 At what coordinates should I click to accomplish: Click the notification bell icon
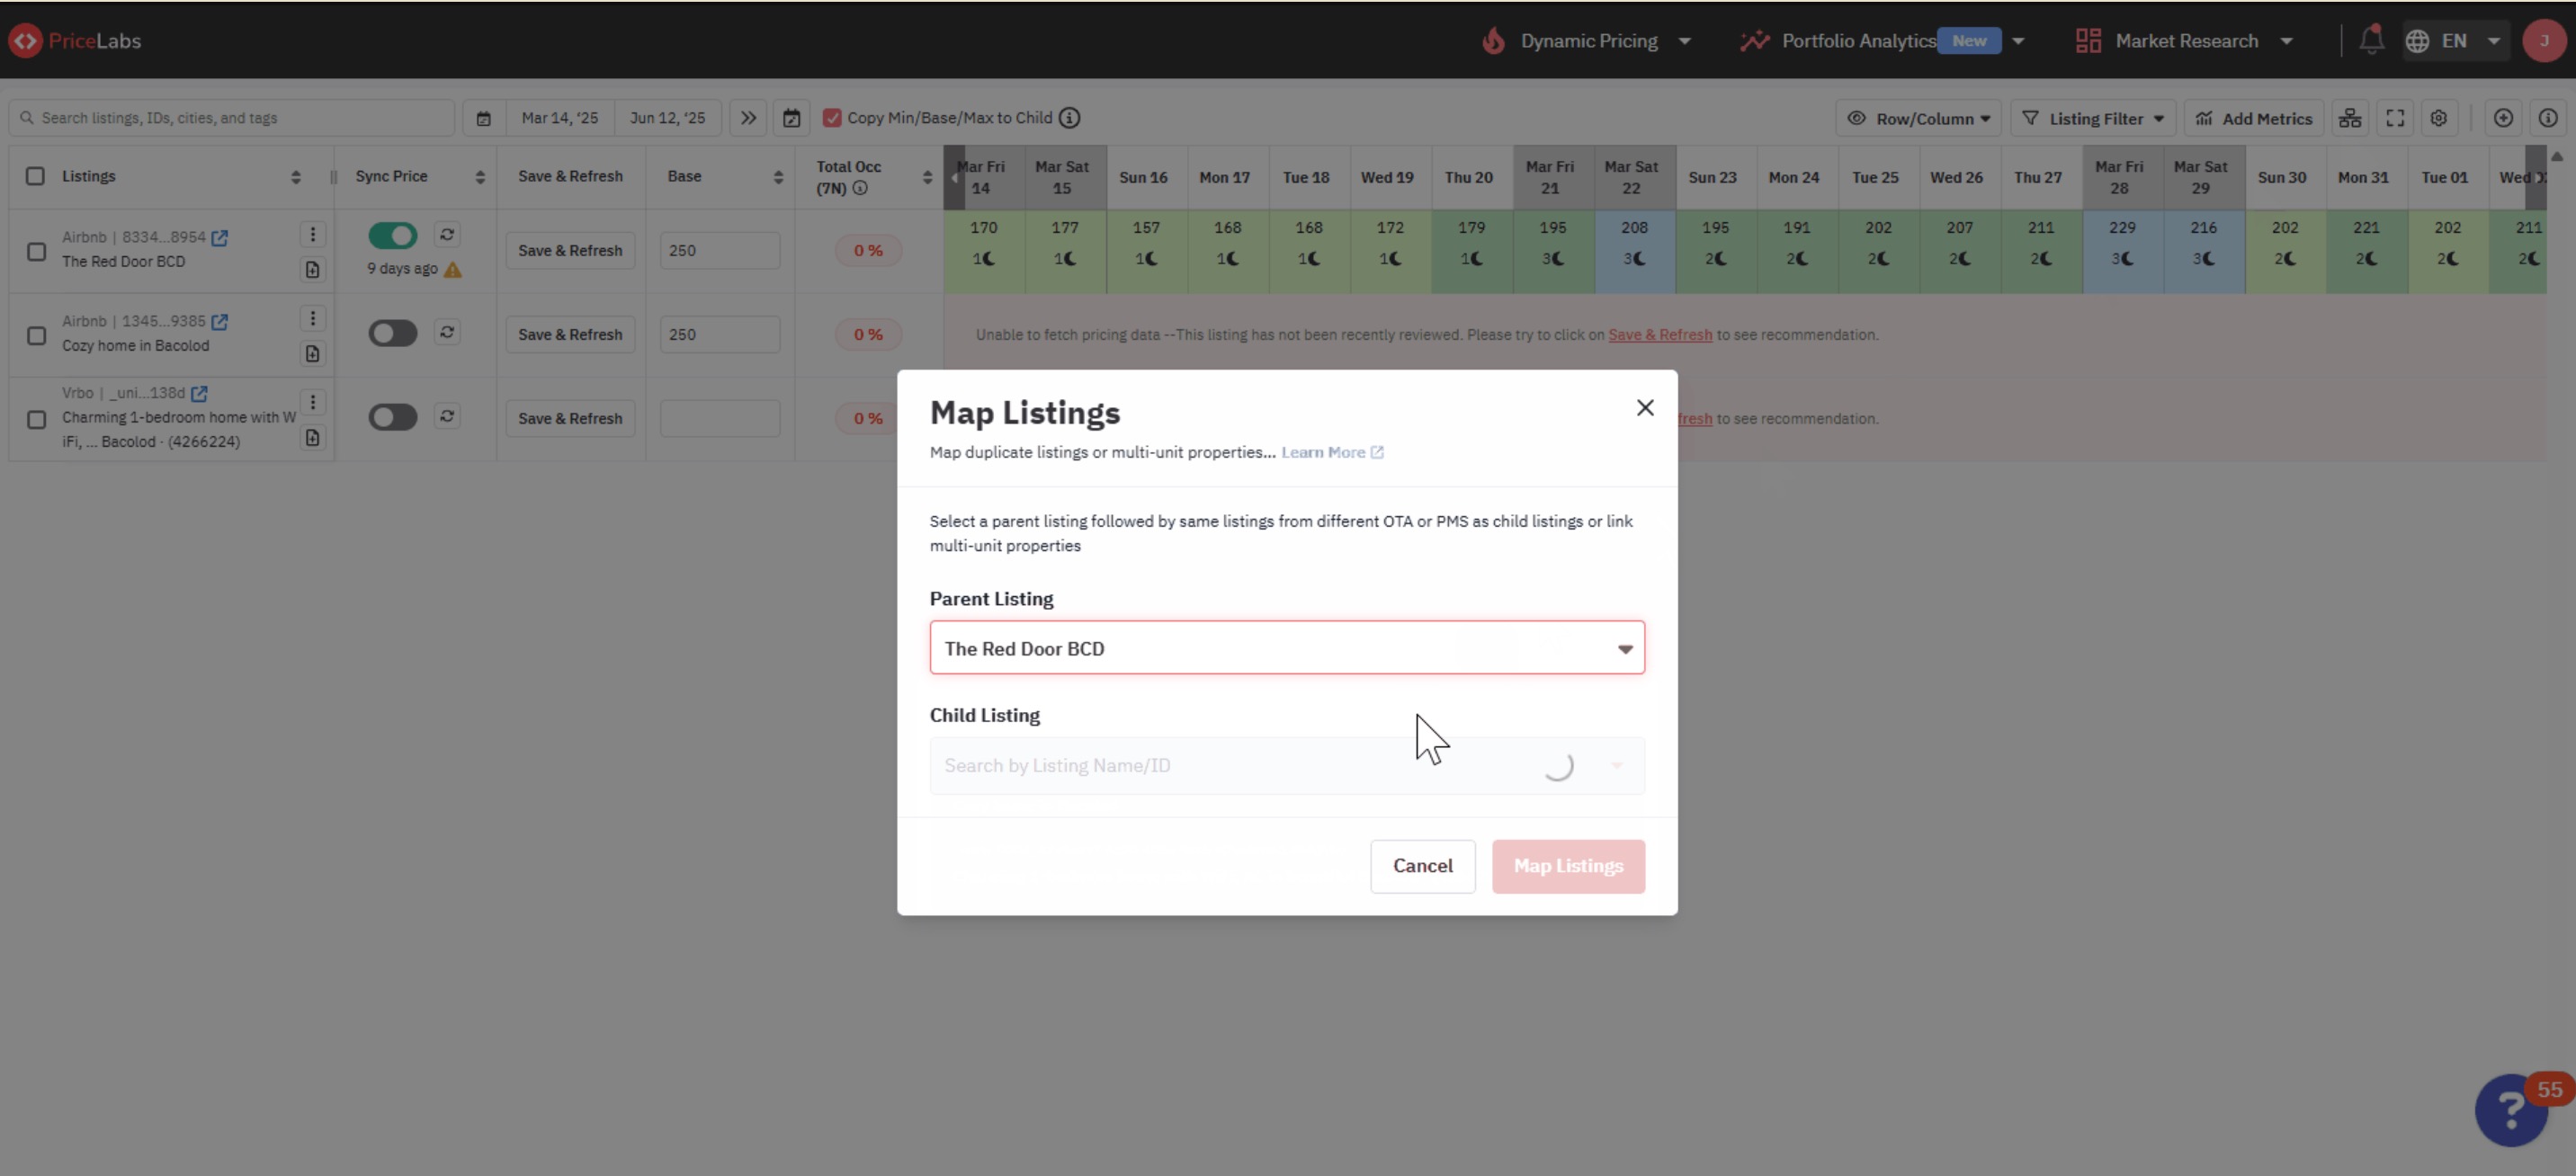coord(2371,40)
